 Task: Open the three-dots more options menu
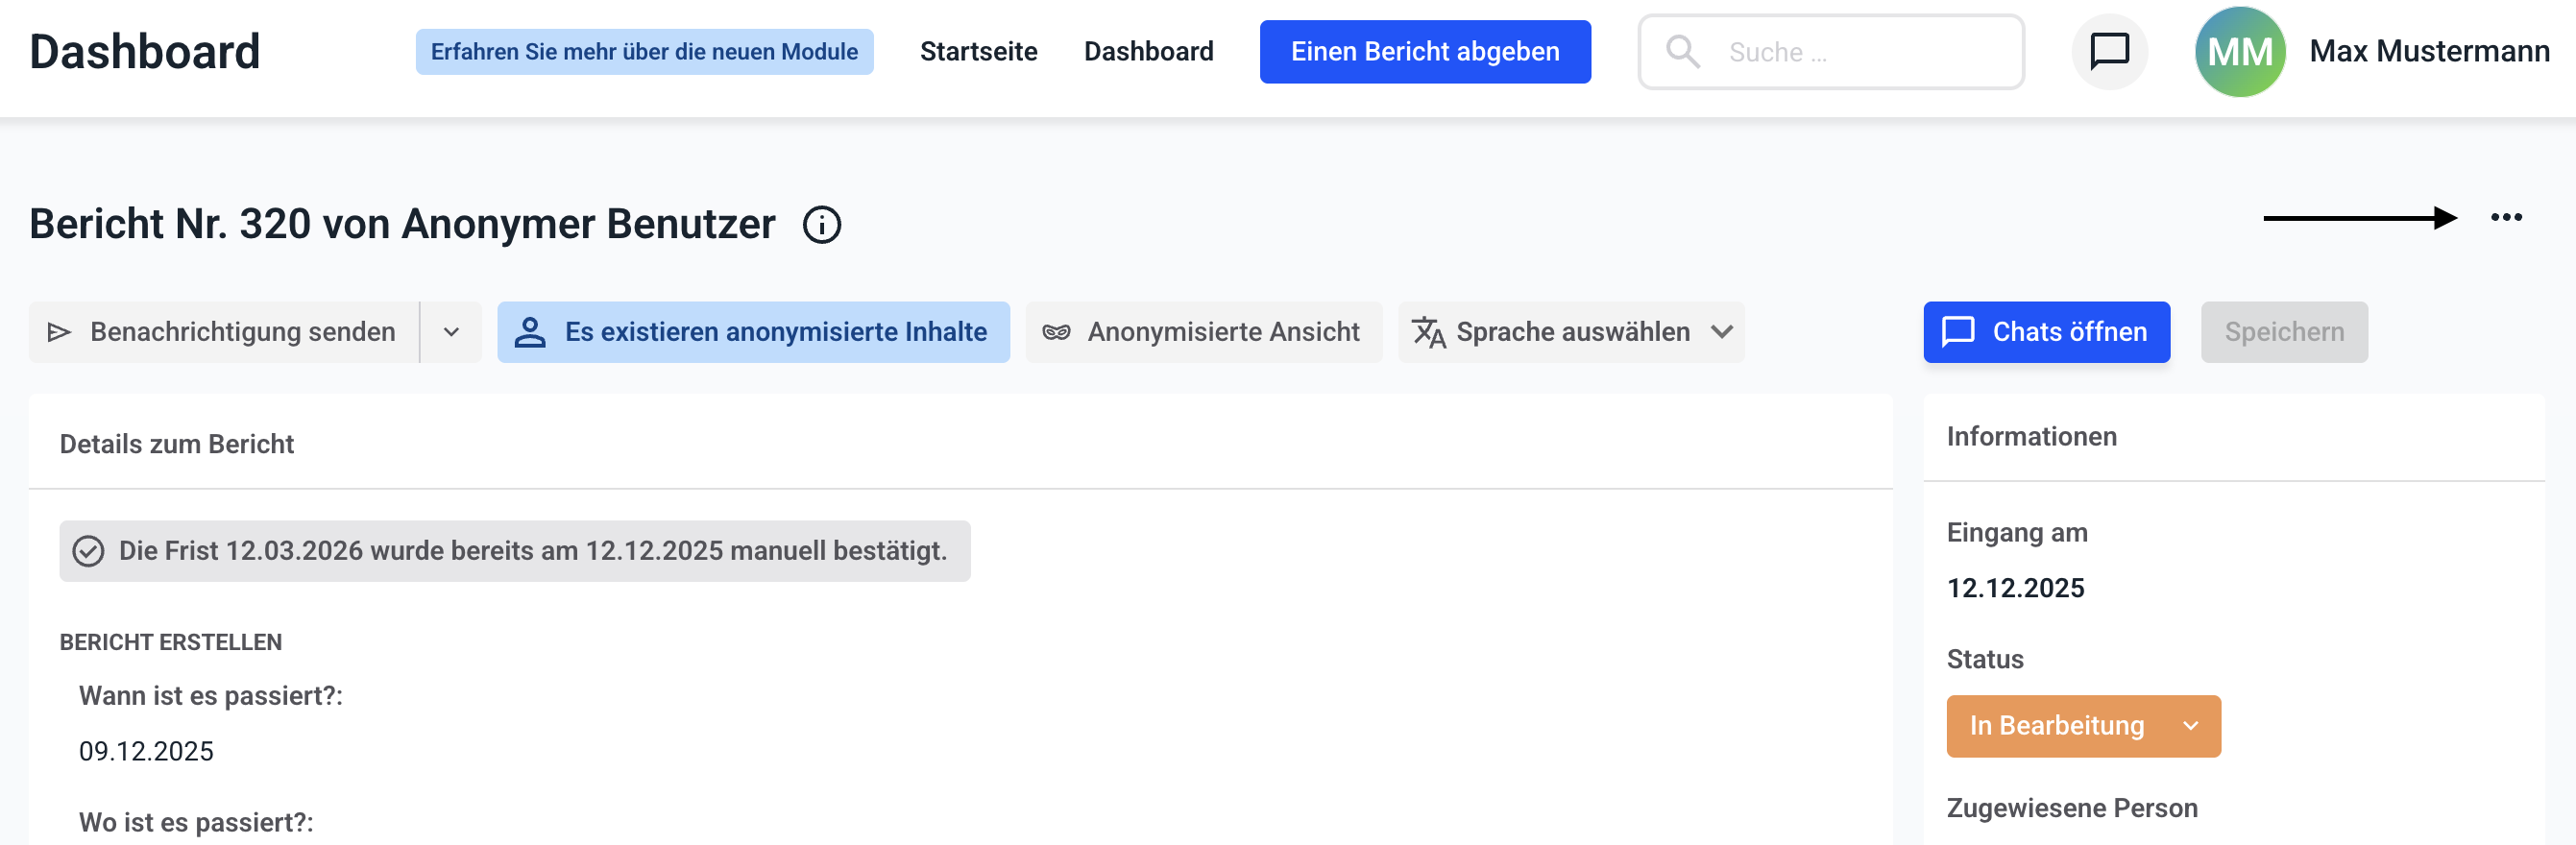click(2505, 218)
